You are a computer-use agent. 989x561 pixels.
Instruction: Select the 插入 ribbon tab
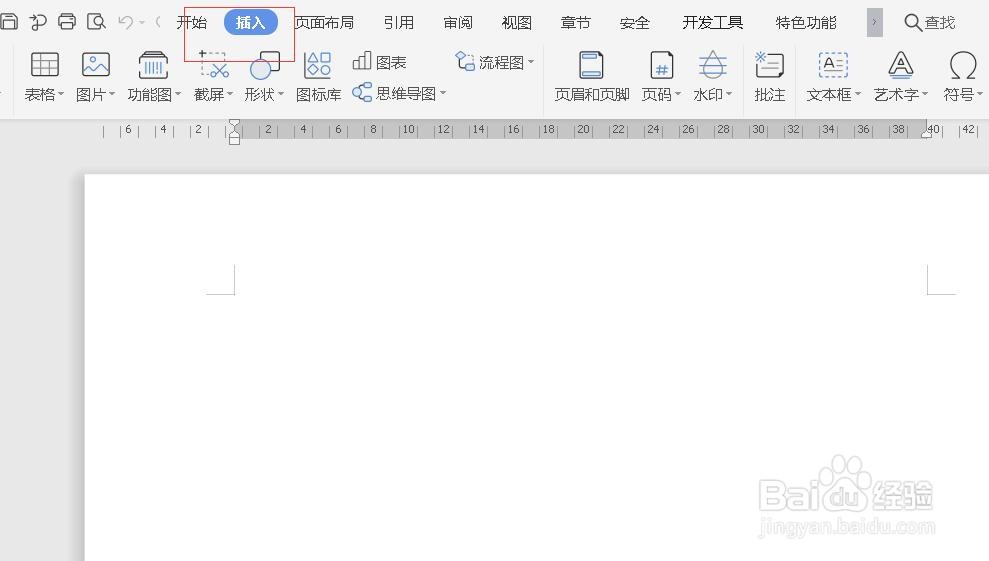tap(251, 23)
